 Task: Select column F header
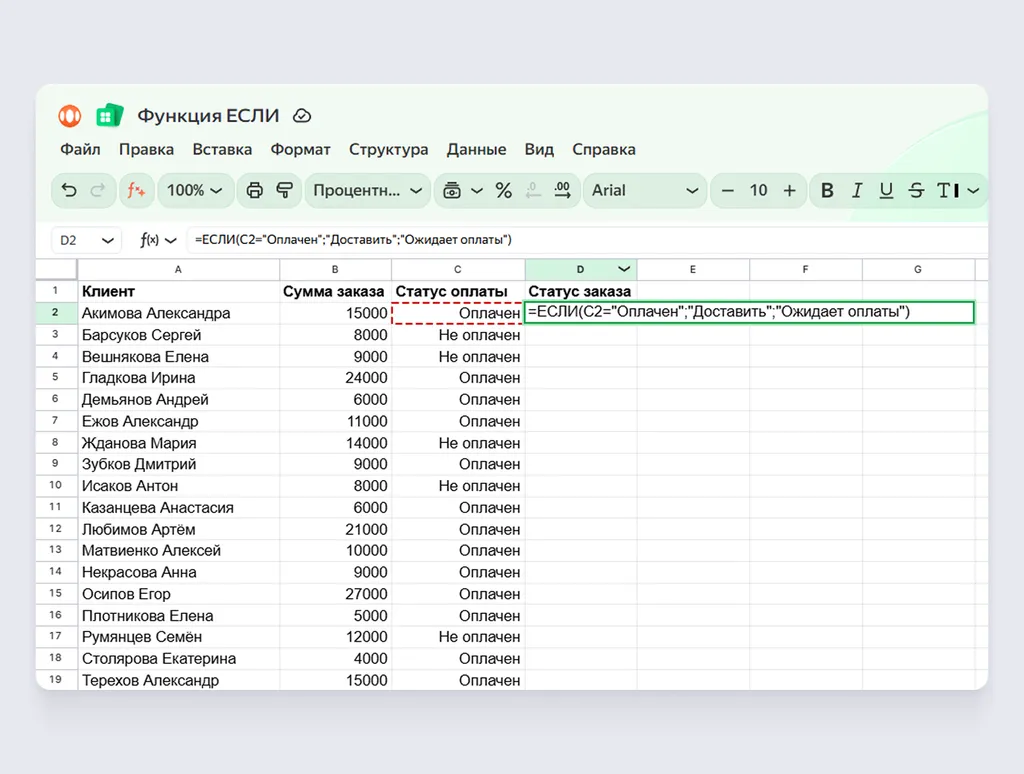(805, 269)
